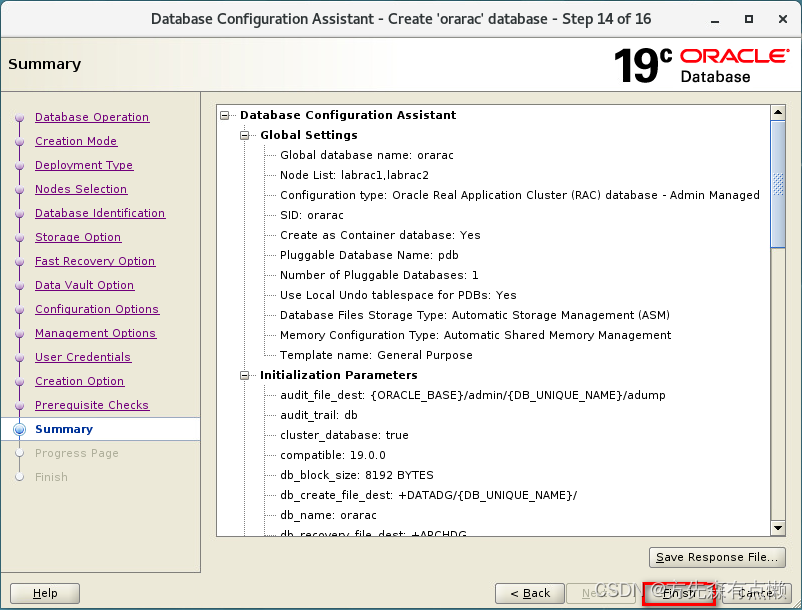Go to Management Options step
The image size is (802, 610).
coord(96,333)
